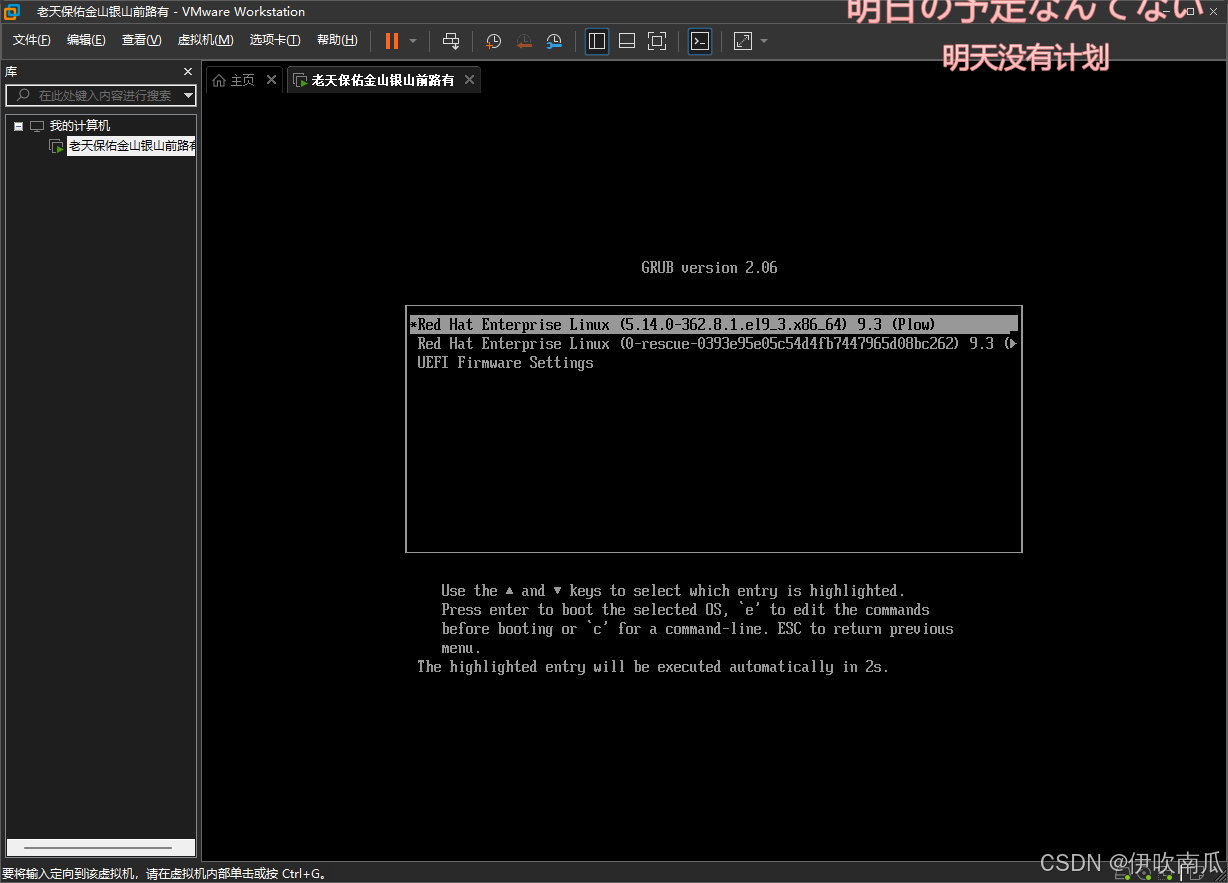
Task: Collapse the 我的计算机 tree node
Action: pyautogui.click(x=18, y=126)
